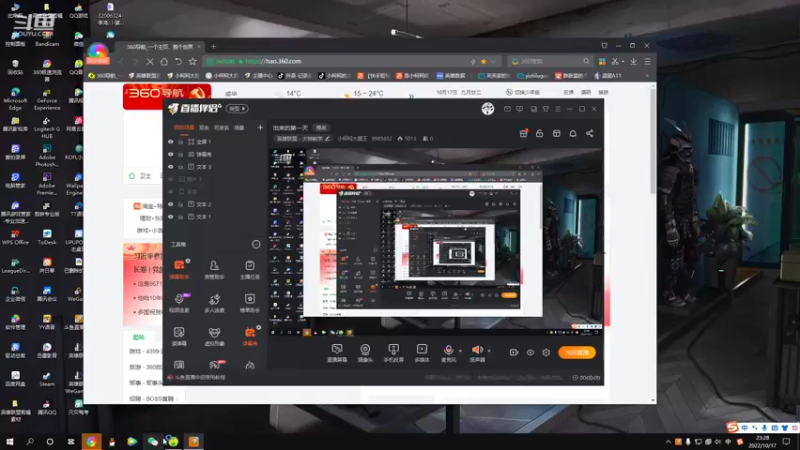Switch to the fourth scene tab
The height and width of the screenshot is (450, 800).
coord(239,128)
